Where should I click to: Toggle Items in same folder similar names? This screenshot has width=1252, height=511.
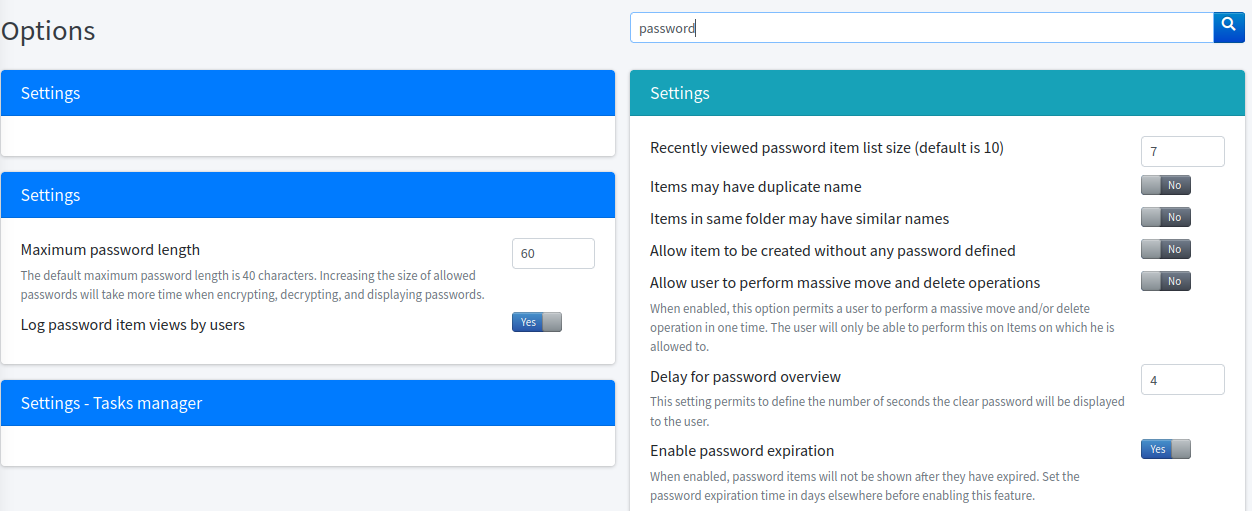coord(1166,217)
